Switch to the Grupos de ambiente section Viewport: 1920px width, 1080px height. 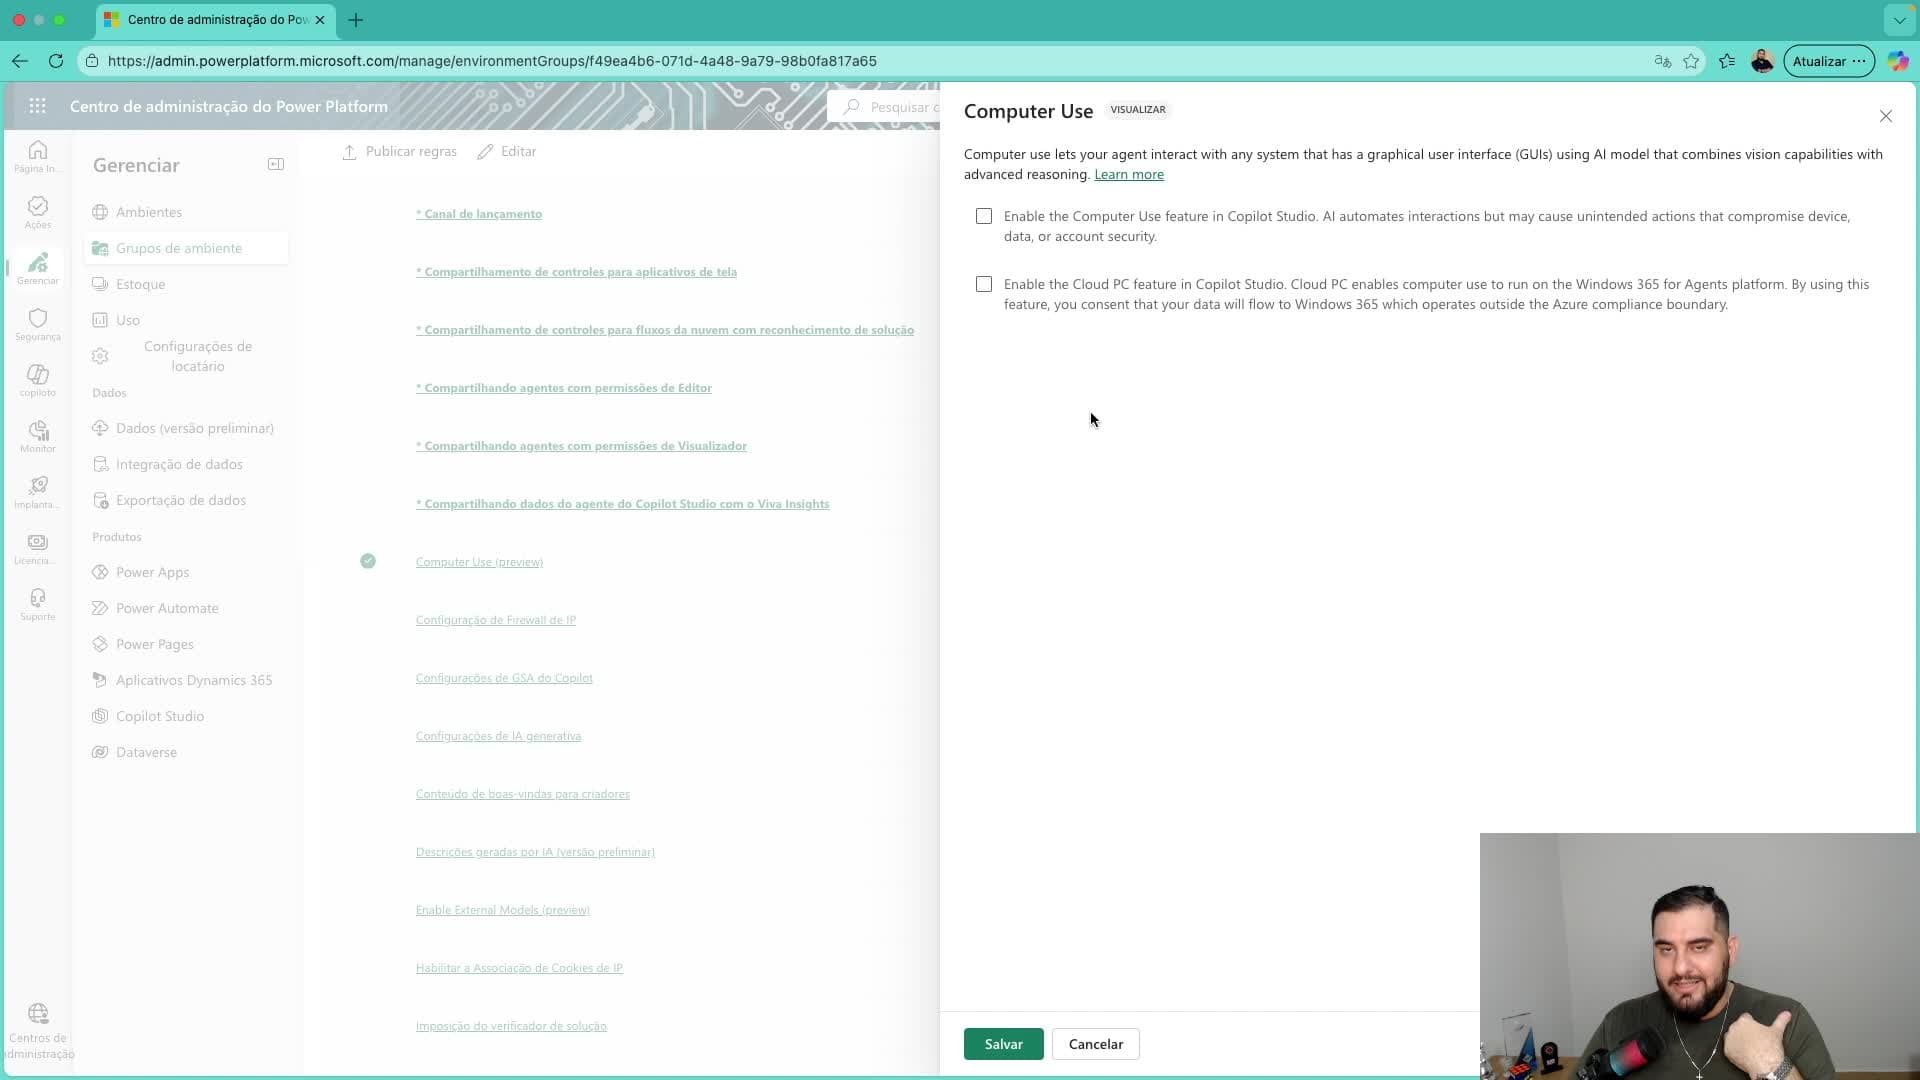[178, 247]
